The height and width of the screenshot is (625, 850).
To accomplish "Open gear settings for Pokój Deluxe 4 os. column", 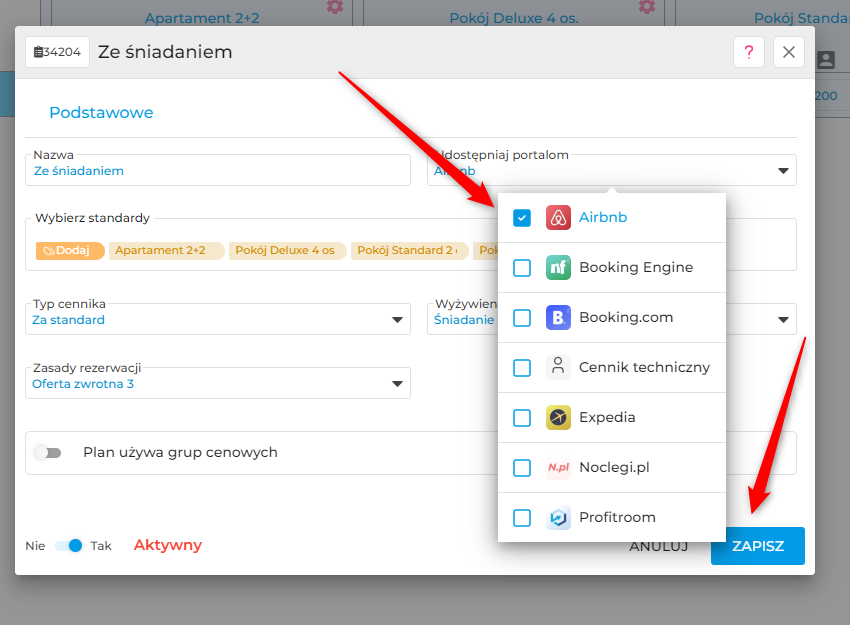I will pos(647,7).
